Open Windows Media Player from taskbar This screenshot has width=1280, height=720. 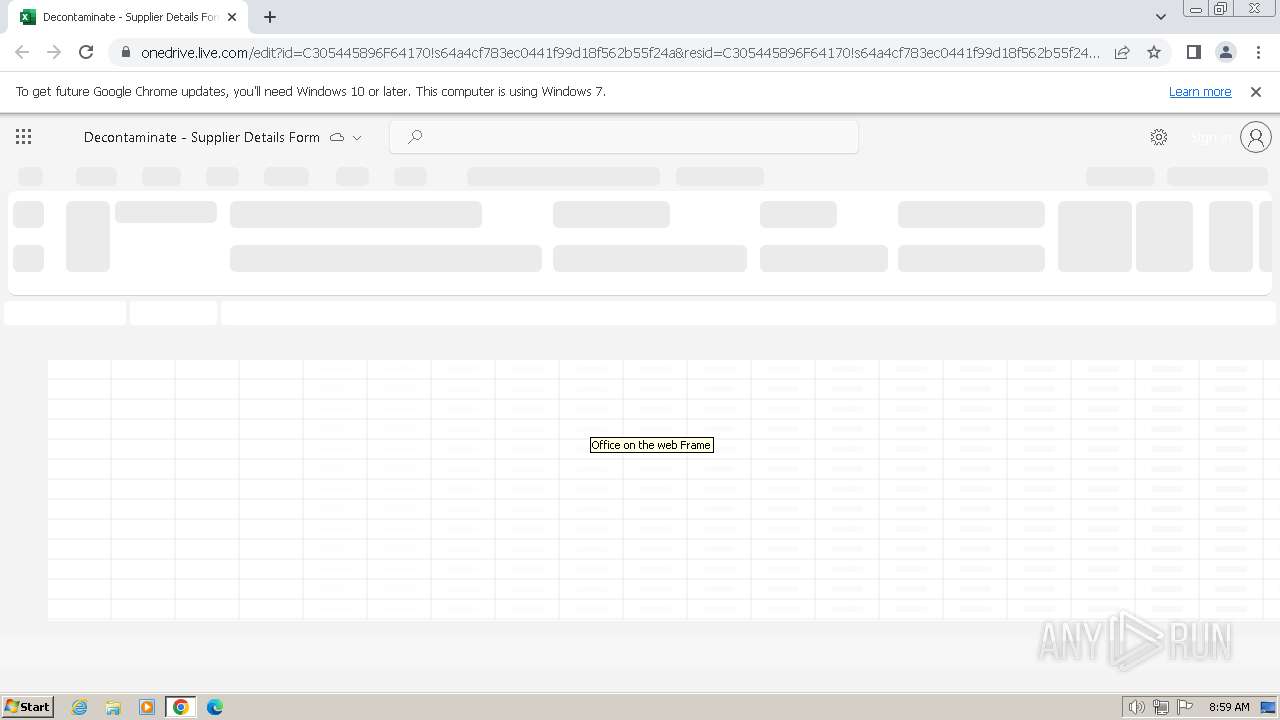(147, 707)
